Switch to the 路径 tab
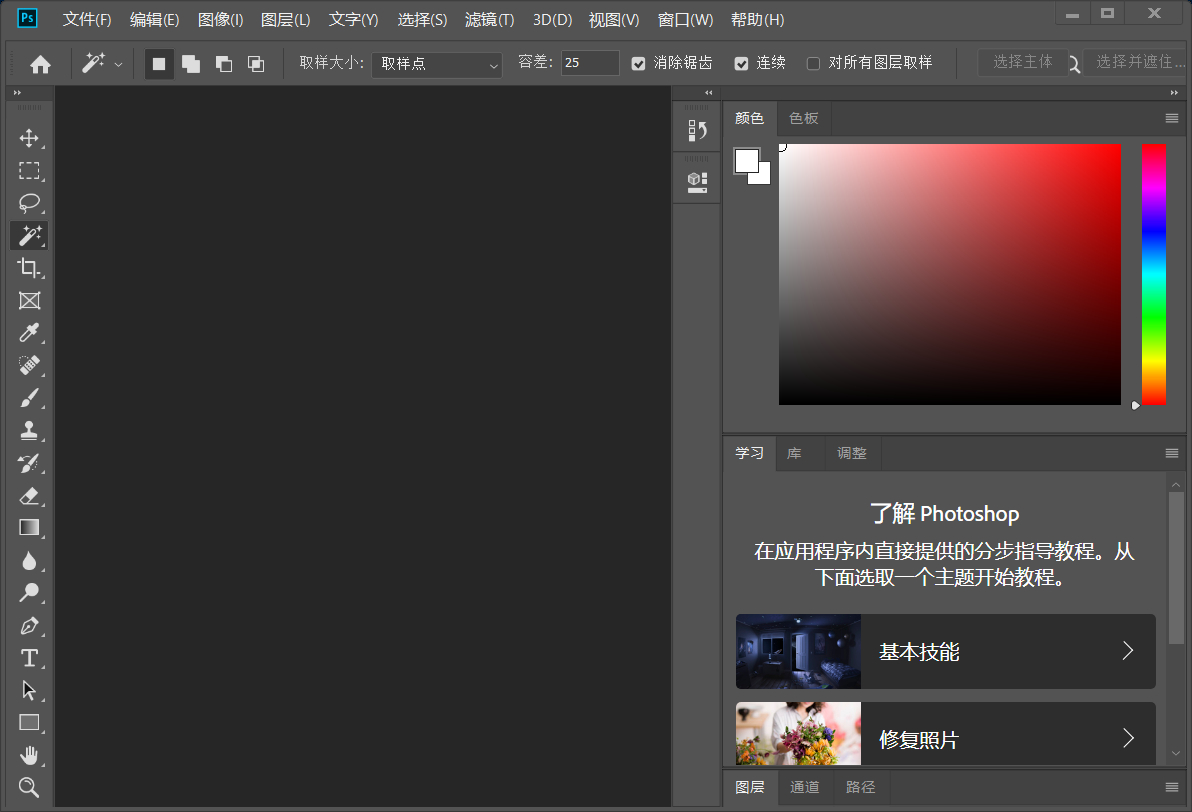This screenshot has height=812, width=1192. tap(860, 787)
